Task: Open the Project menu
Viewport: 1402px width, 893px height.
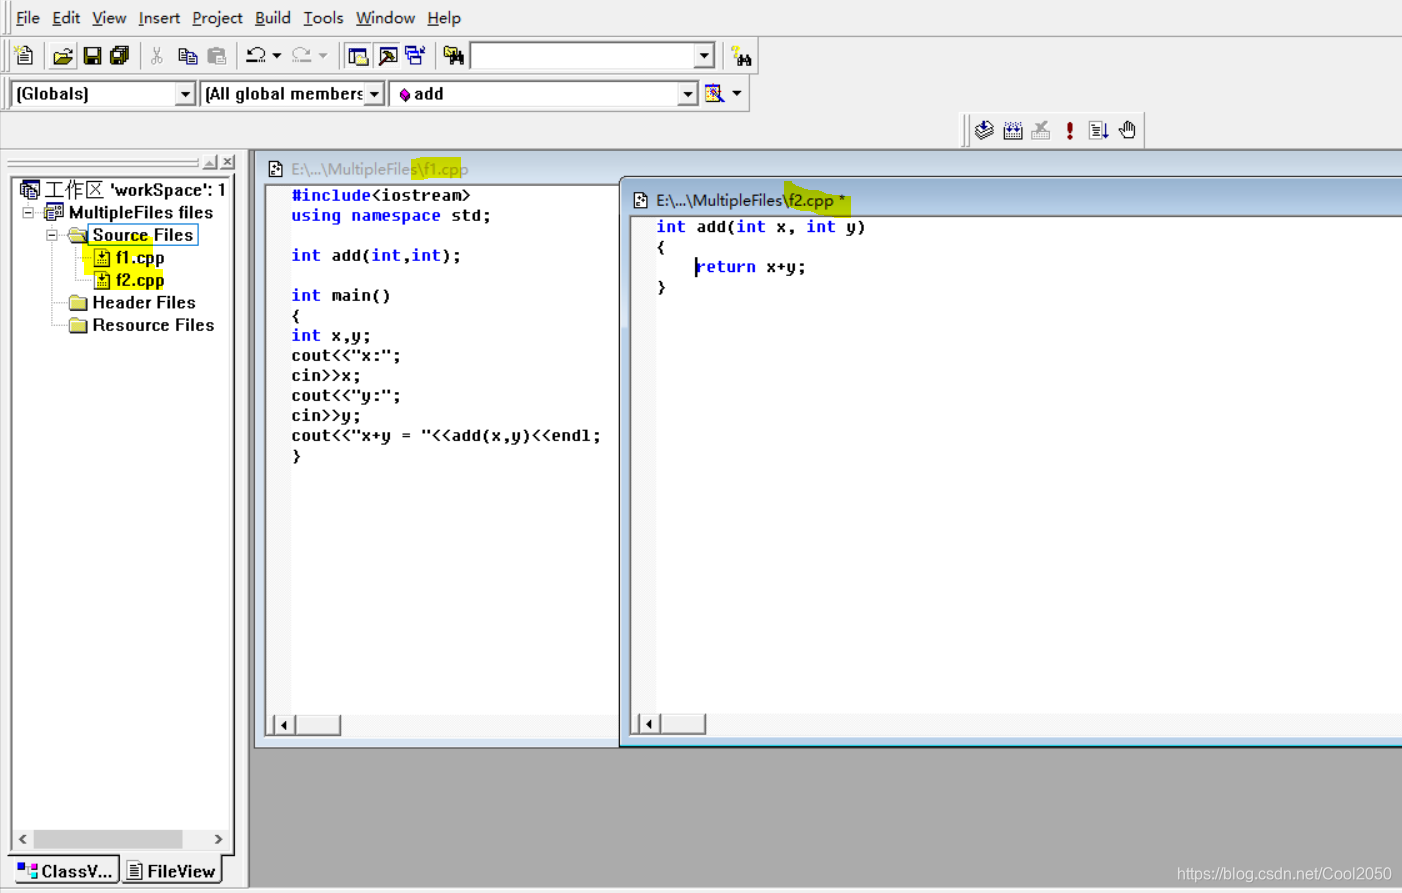Action: click(x=217, y=18)
